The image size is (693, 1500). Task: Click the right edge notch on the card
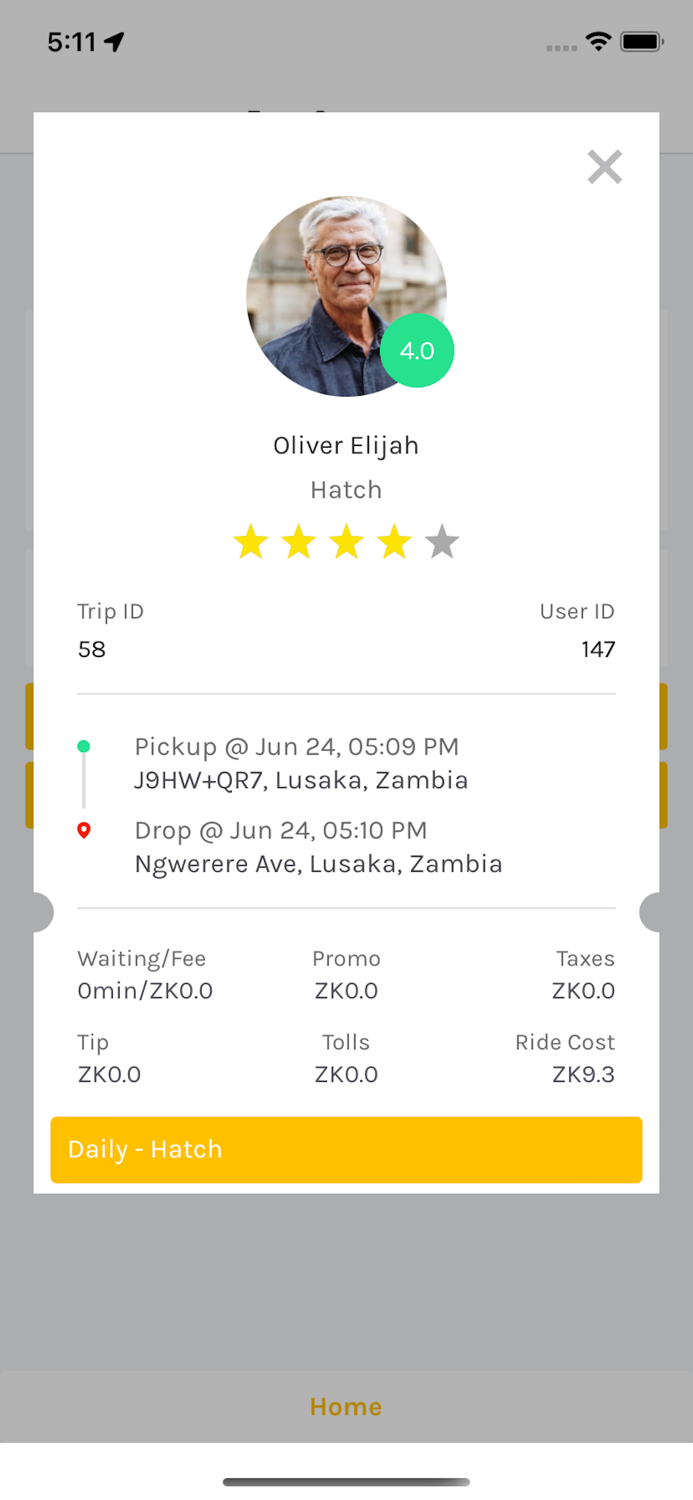point(652,911)
